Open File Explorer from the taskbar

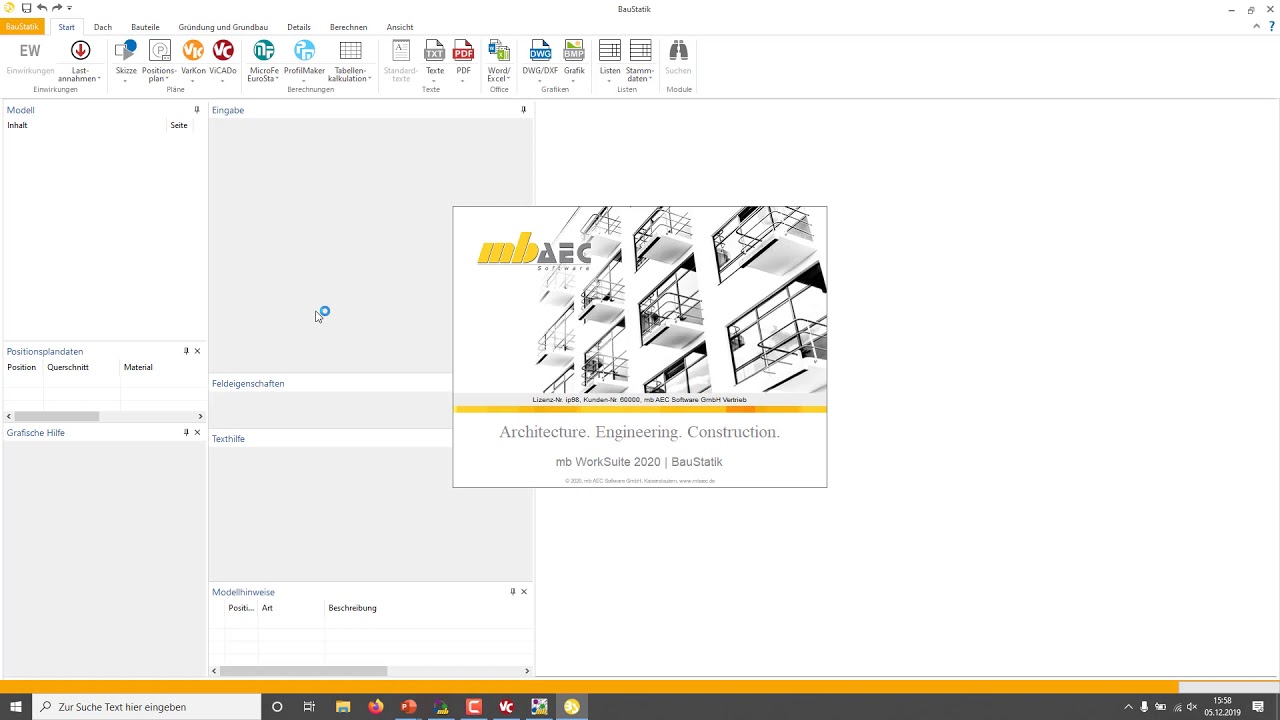click(x=343, y=707)
